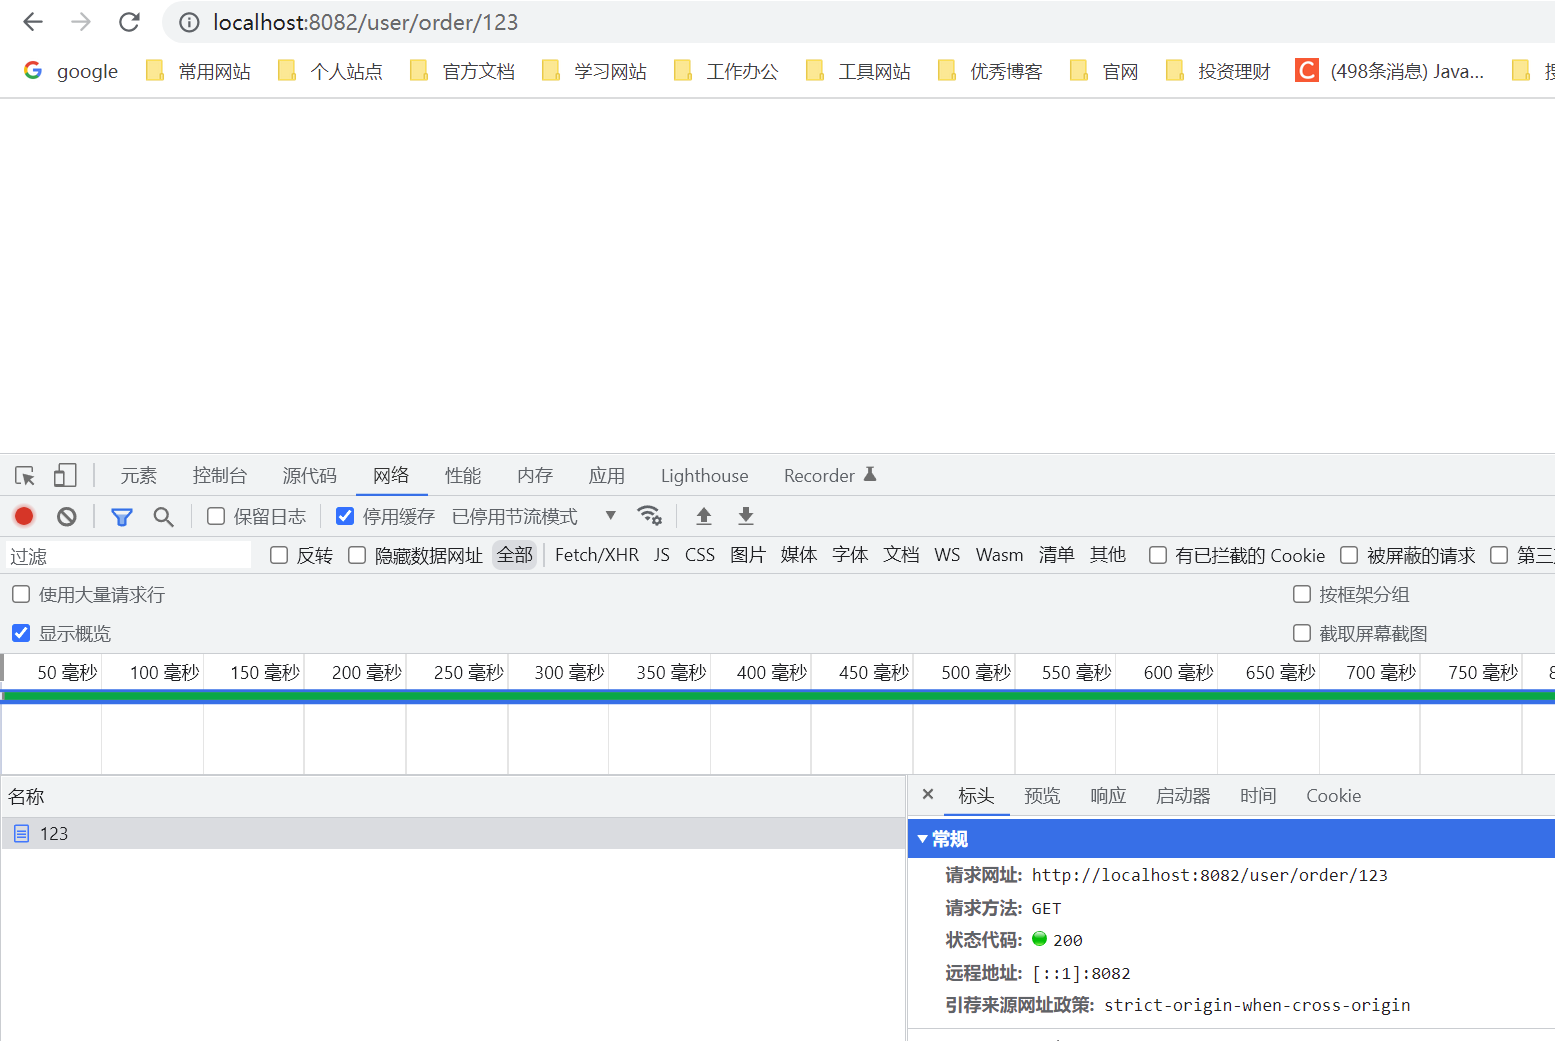Open the google bookmark

(71, 71)
